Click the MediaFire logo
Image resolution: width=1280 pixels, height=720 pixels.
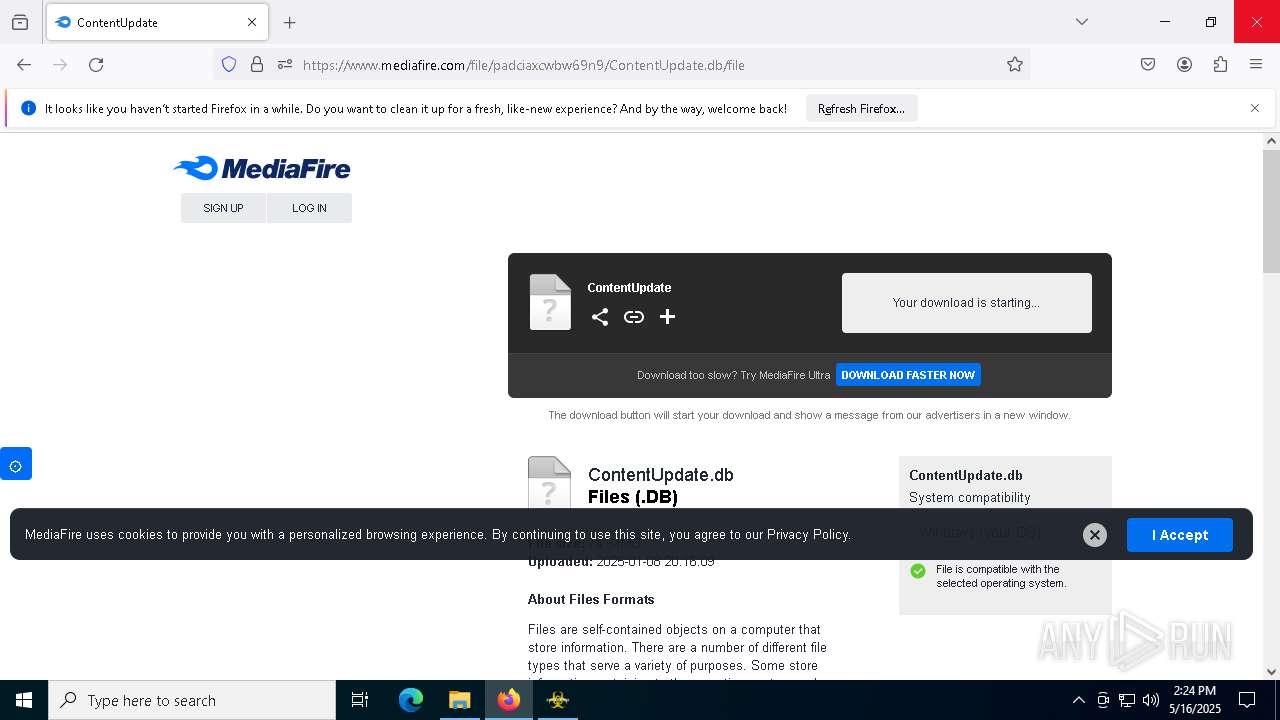click(x=262, y=168)
